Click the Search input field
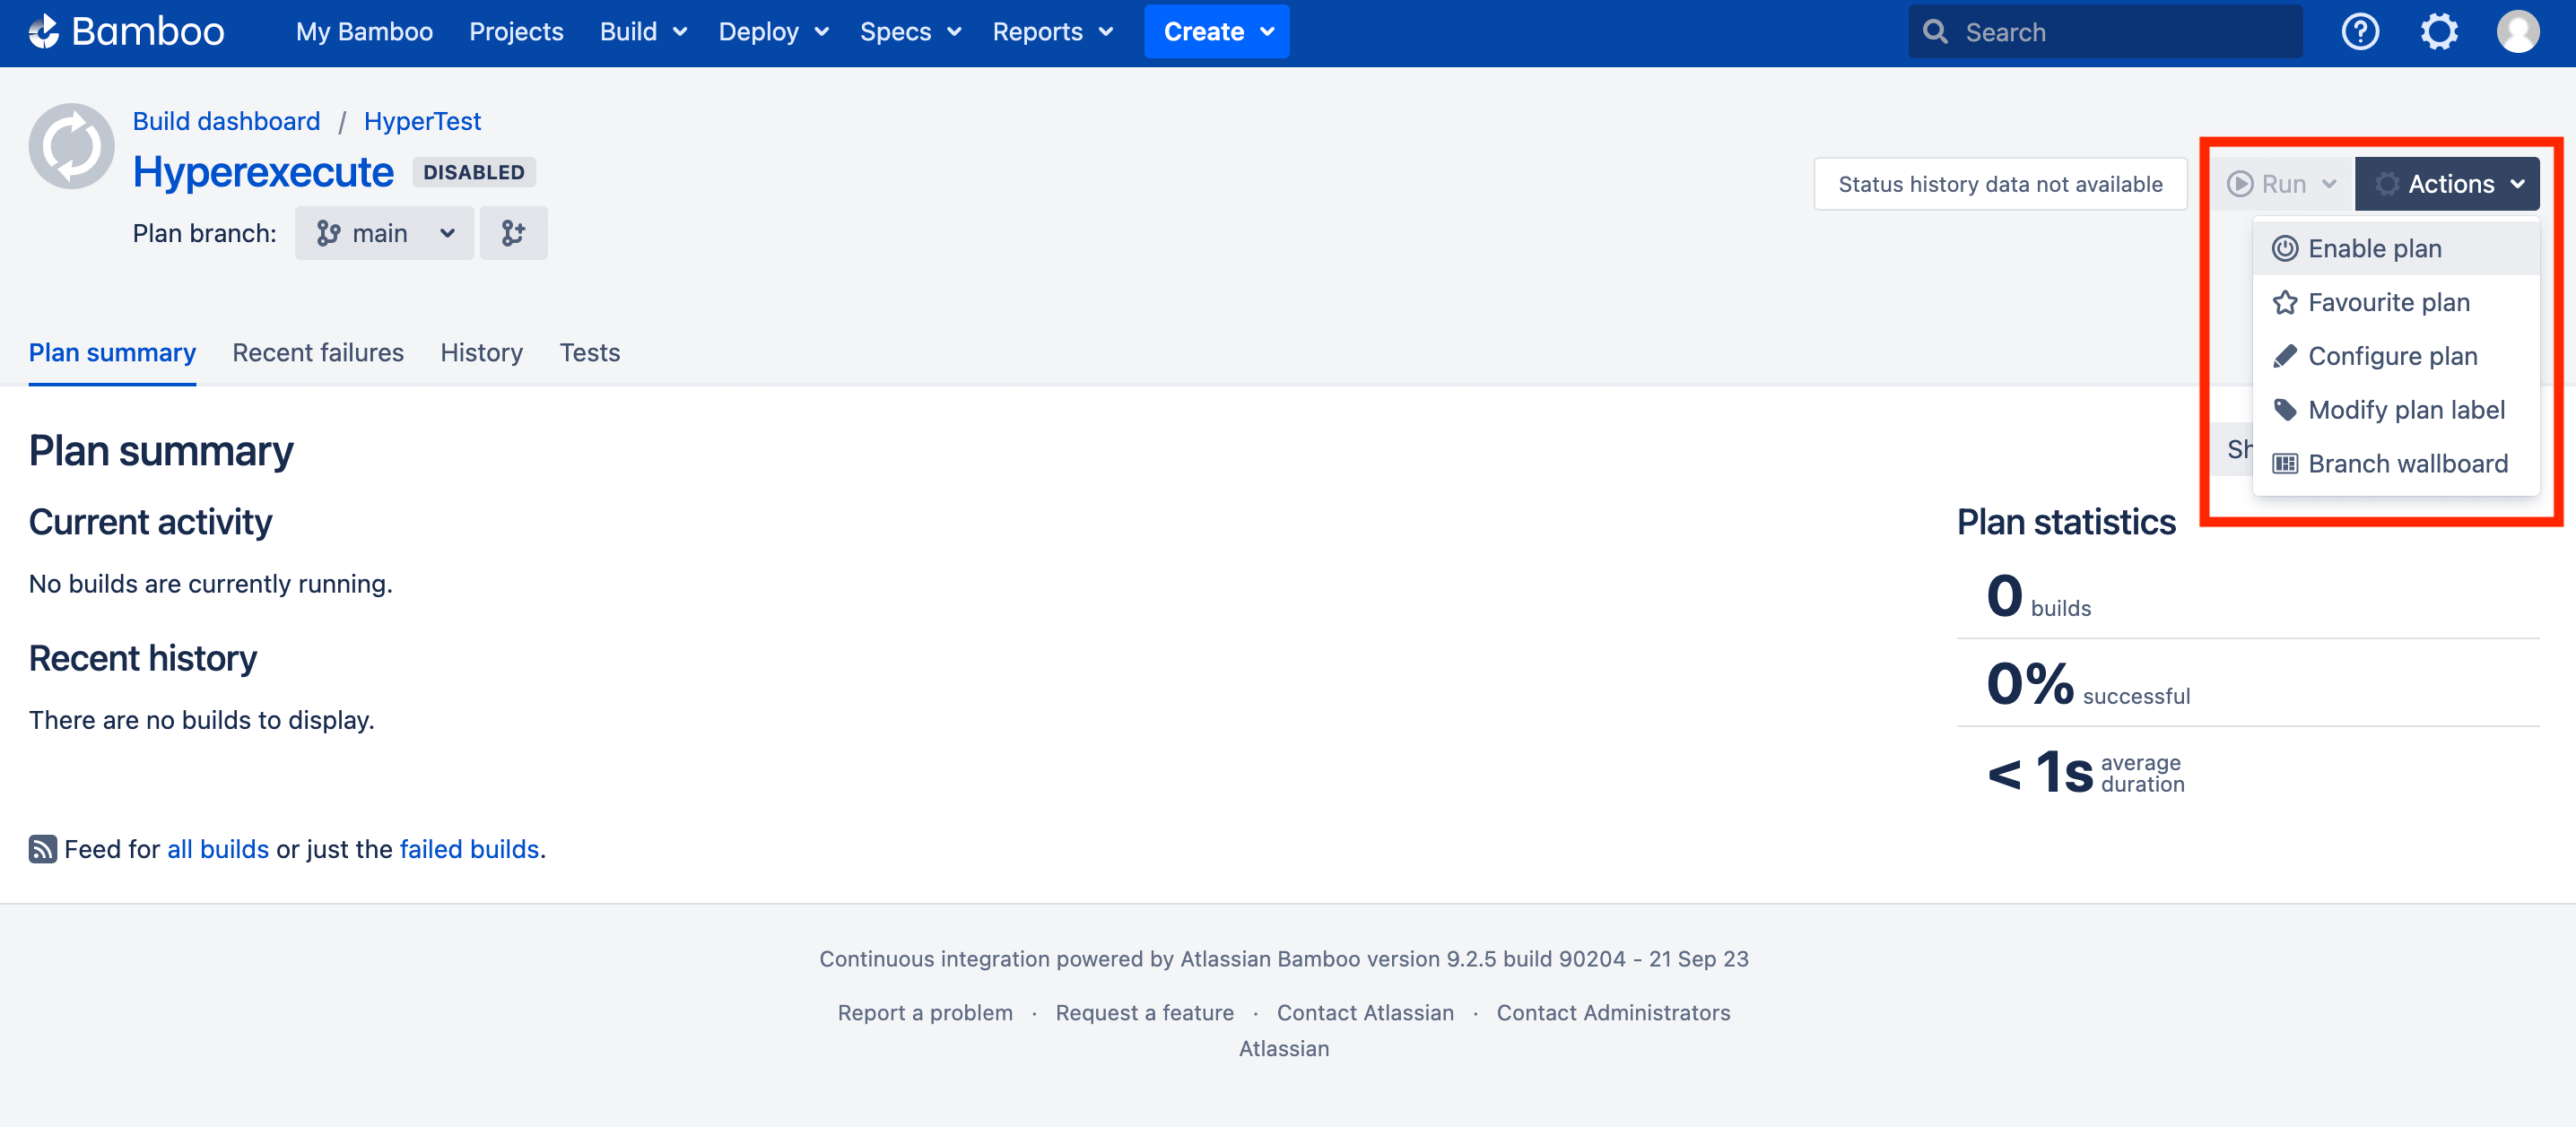This screenshot has width=2576, height=1127. coord(2120,32)
